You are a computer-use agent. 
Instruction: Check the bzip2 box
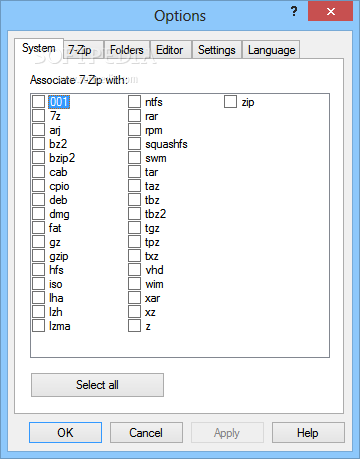[38, 158]
